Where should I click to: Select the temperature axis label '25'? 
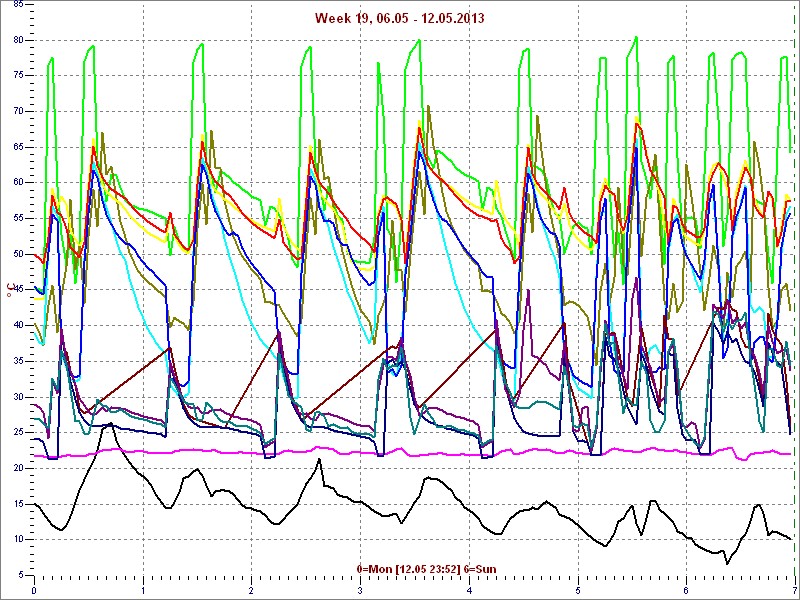coord(18,433)
